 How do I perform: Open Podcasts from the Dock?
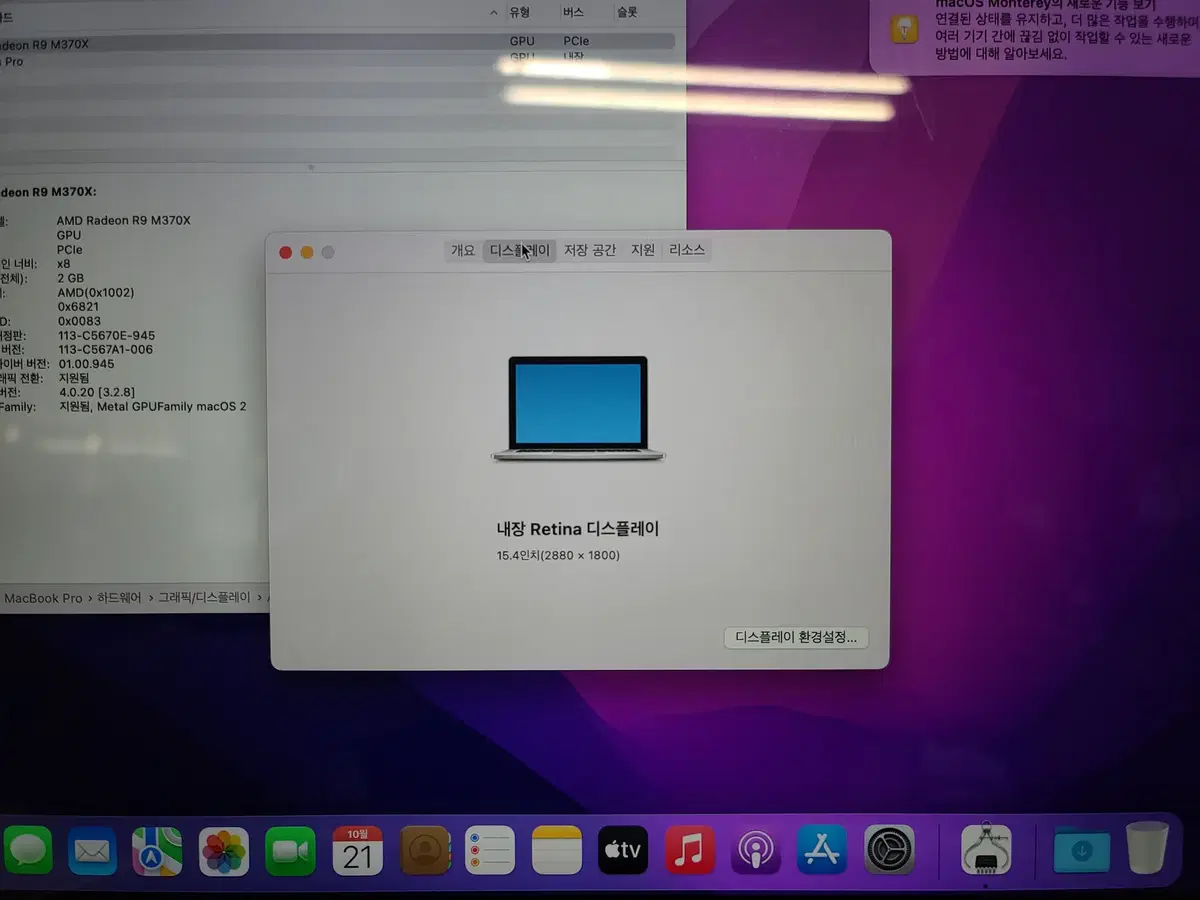pyautogui.click(x=756, y=851)
